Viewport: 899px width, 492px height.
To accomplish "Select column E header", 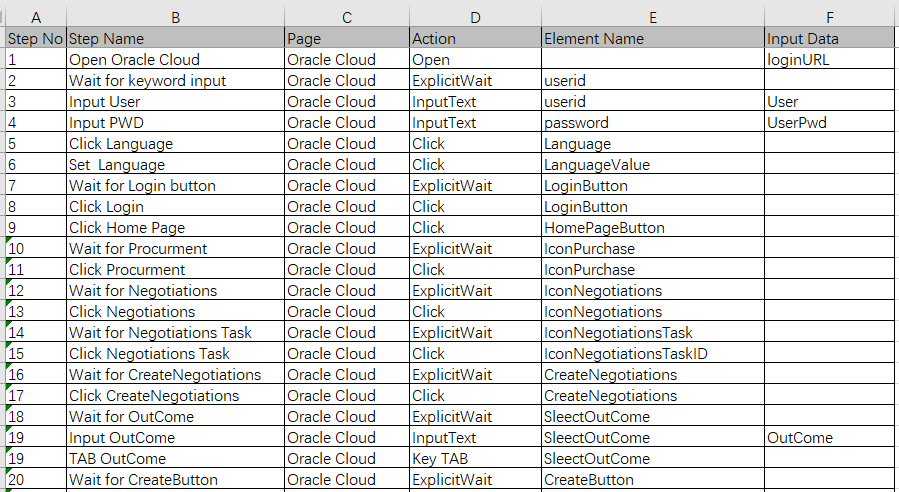I will pyautogui.click(x=652, y=17).
